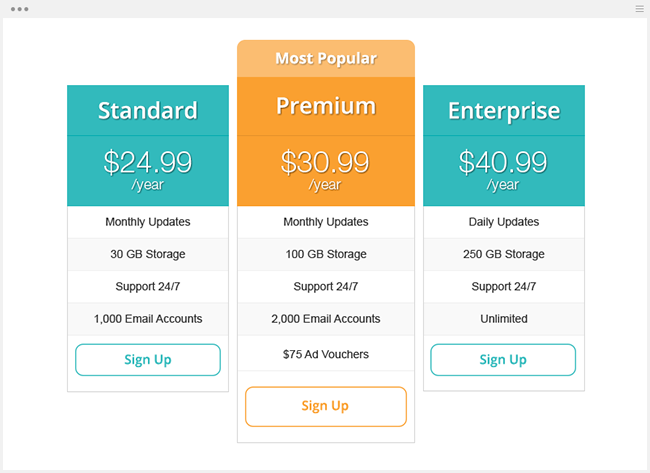
Task: Sign up for the Enterprise plan
Action: tap(503, 360)
